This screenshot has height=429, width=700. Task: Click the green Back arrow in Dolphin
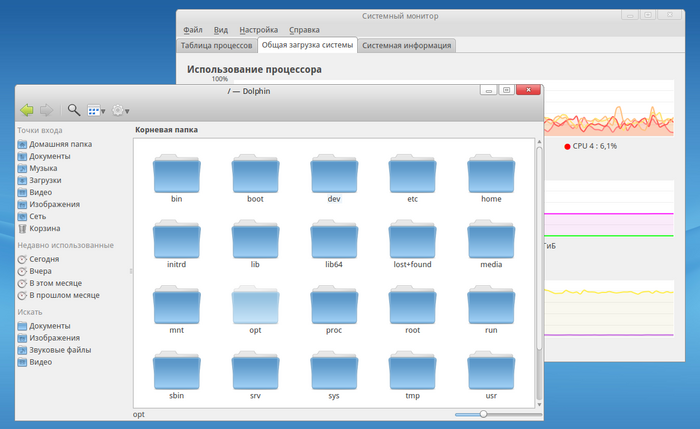click(26, 110)
